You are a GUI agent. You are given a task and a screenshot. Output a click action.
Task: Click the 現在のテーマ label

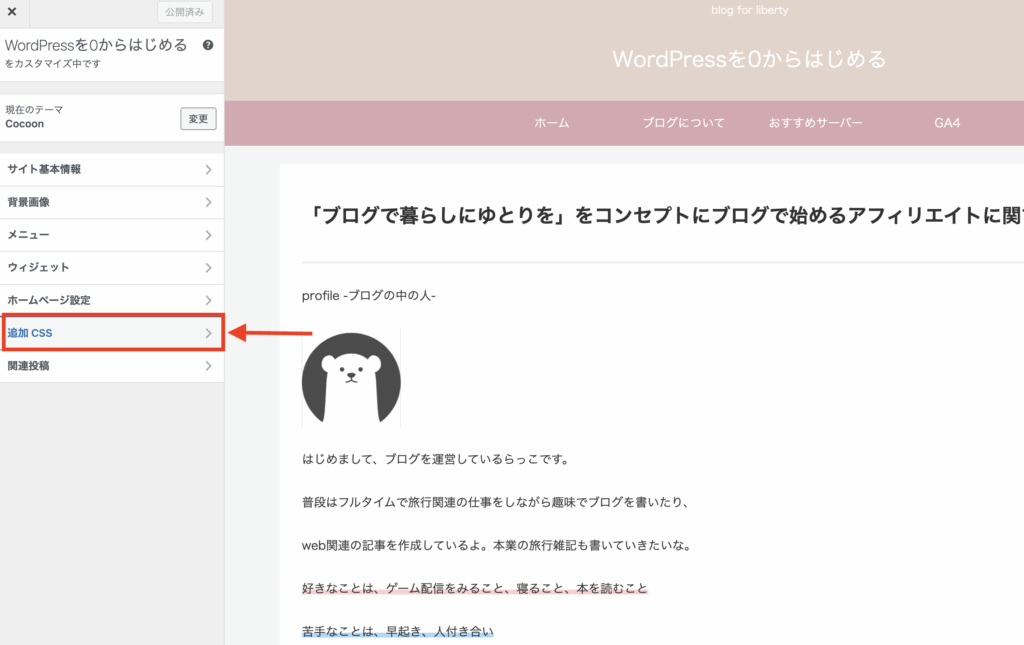34,110
